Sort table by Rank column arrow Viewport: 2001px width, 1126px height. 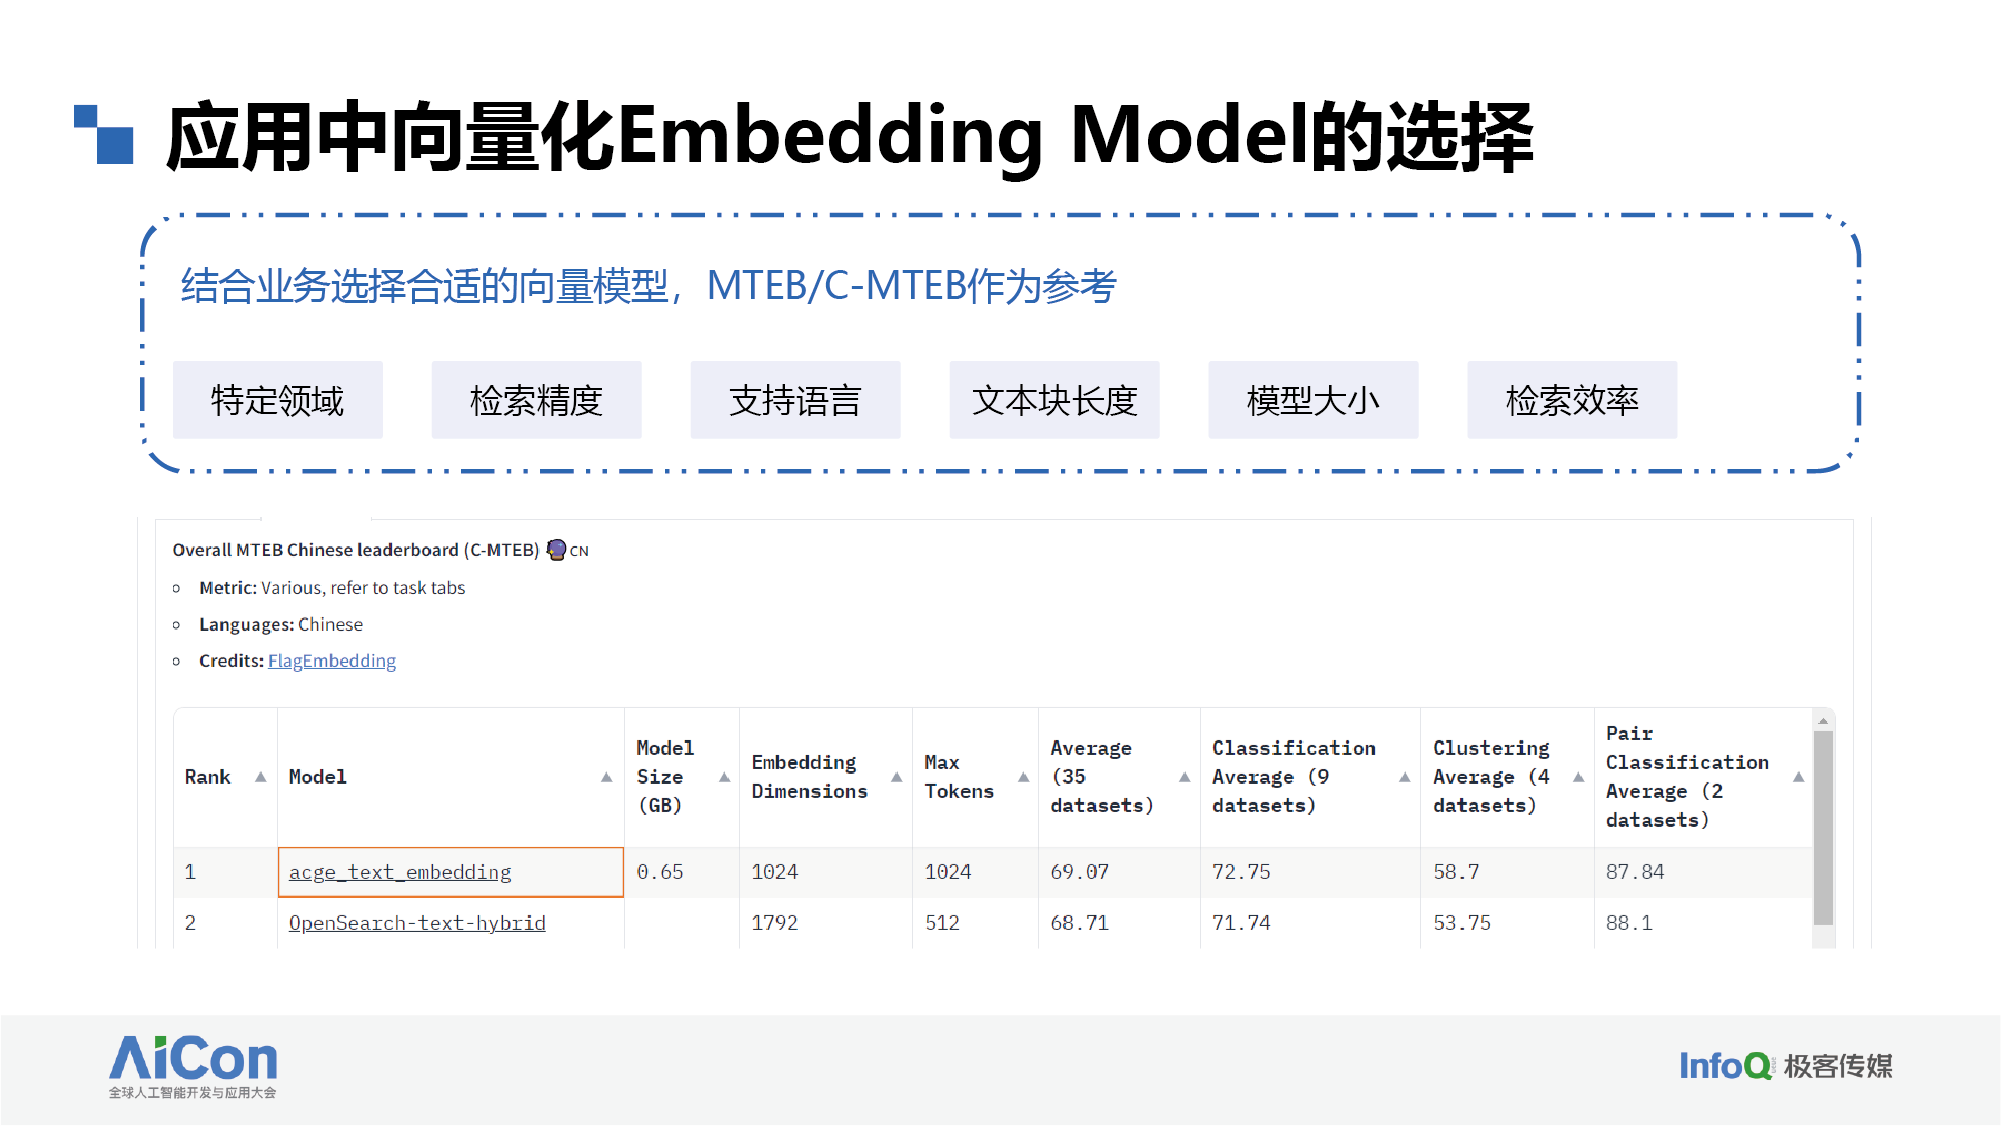point(260,777)
